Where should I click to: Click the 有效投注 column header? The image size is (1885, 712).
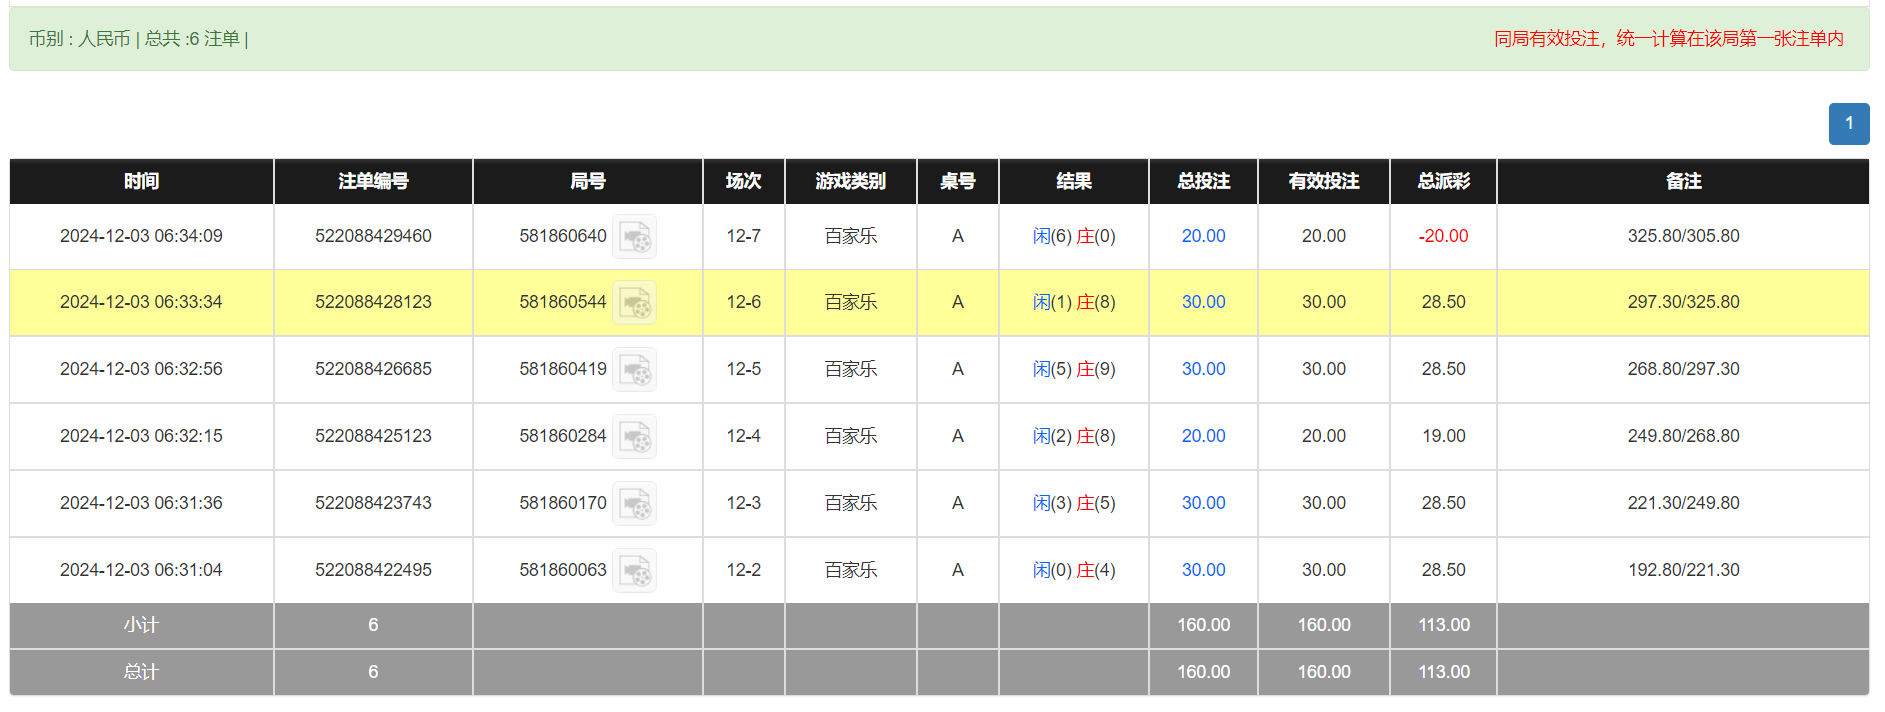(1323, 181)
